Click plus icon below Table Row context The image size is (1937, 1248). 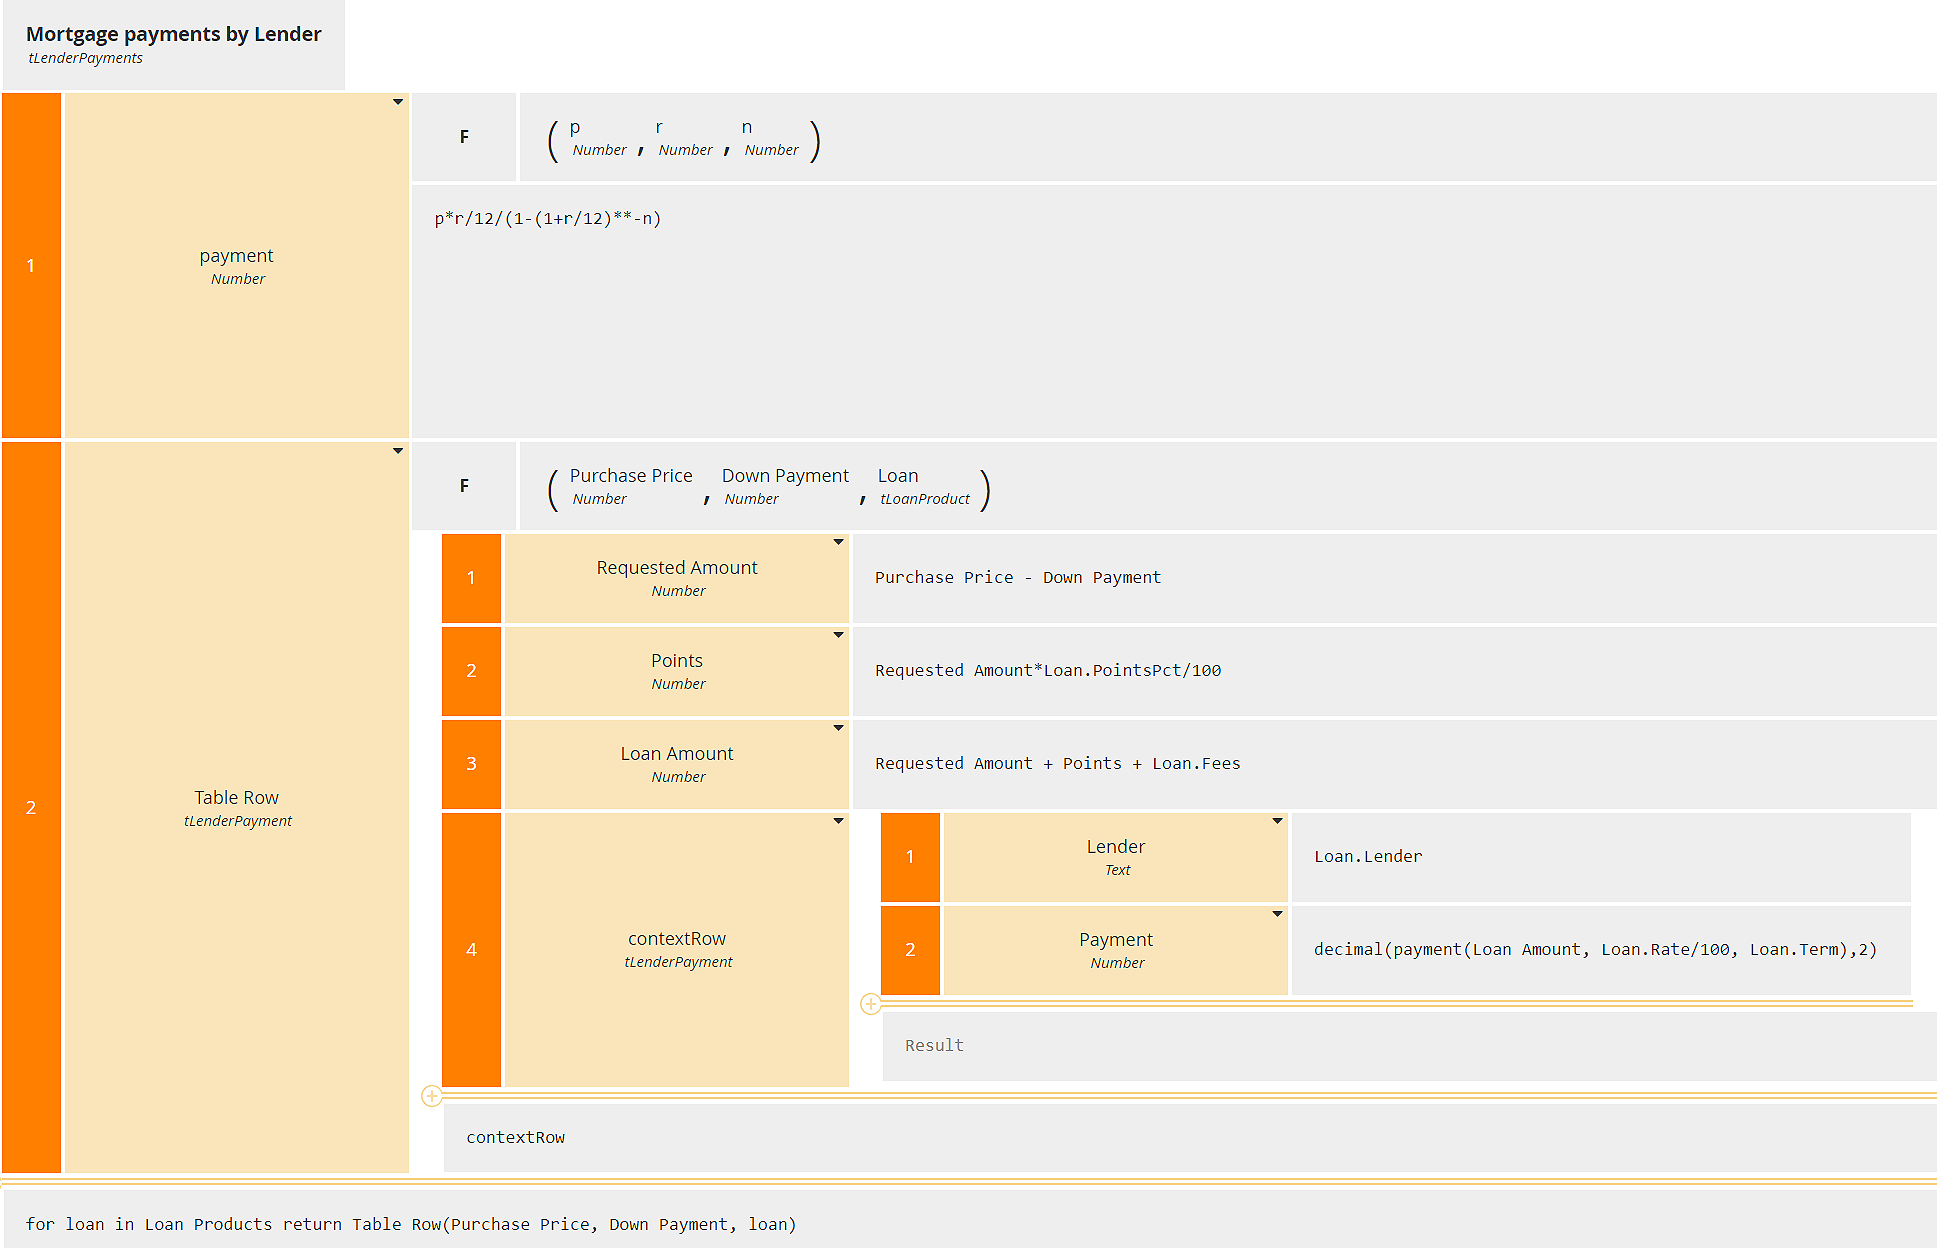(431, 1096)
